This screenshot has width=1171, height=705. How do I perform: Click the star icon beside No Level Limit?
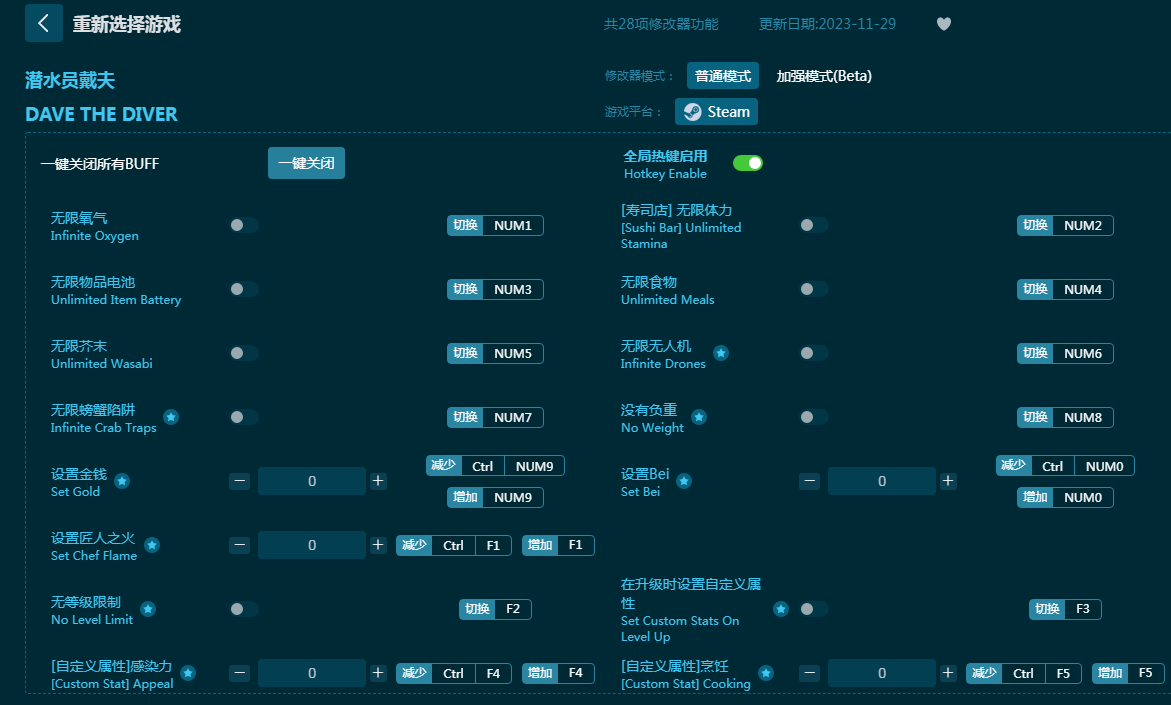pos(149,609)
